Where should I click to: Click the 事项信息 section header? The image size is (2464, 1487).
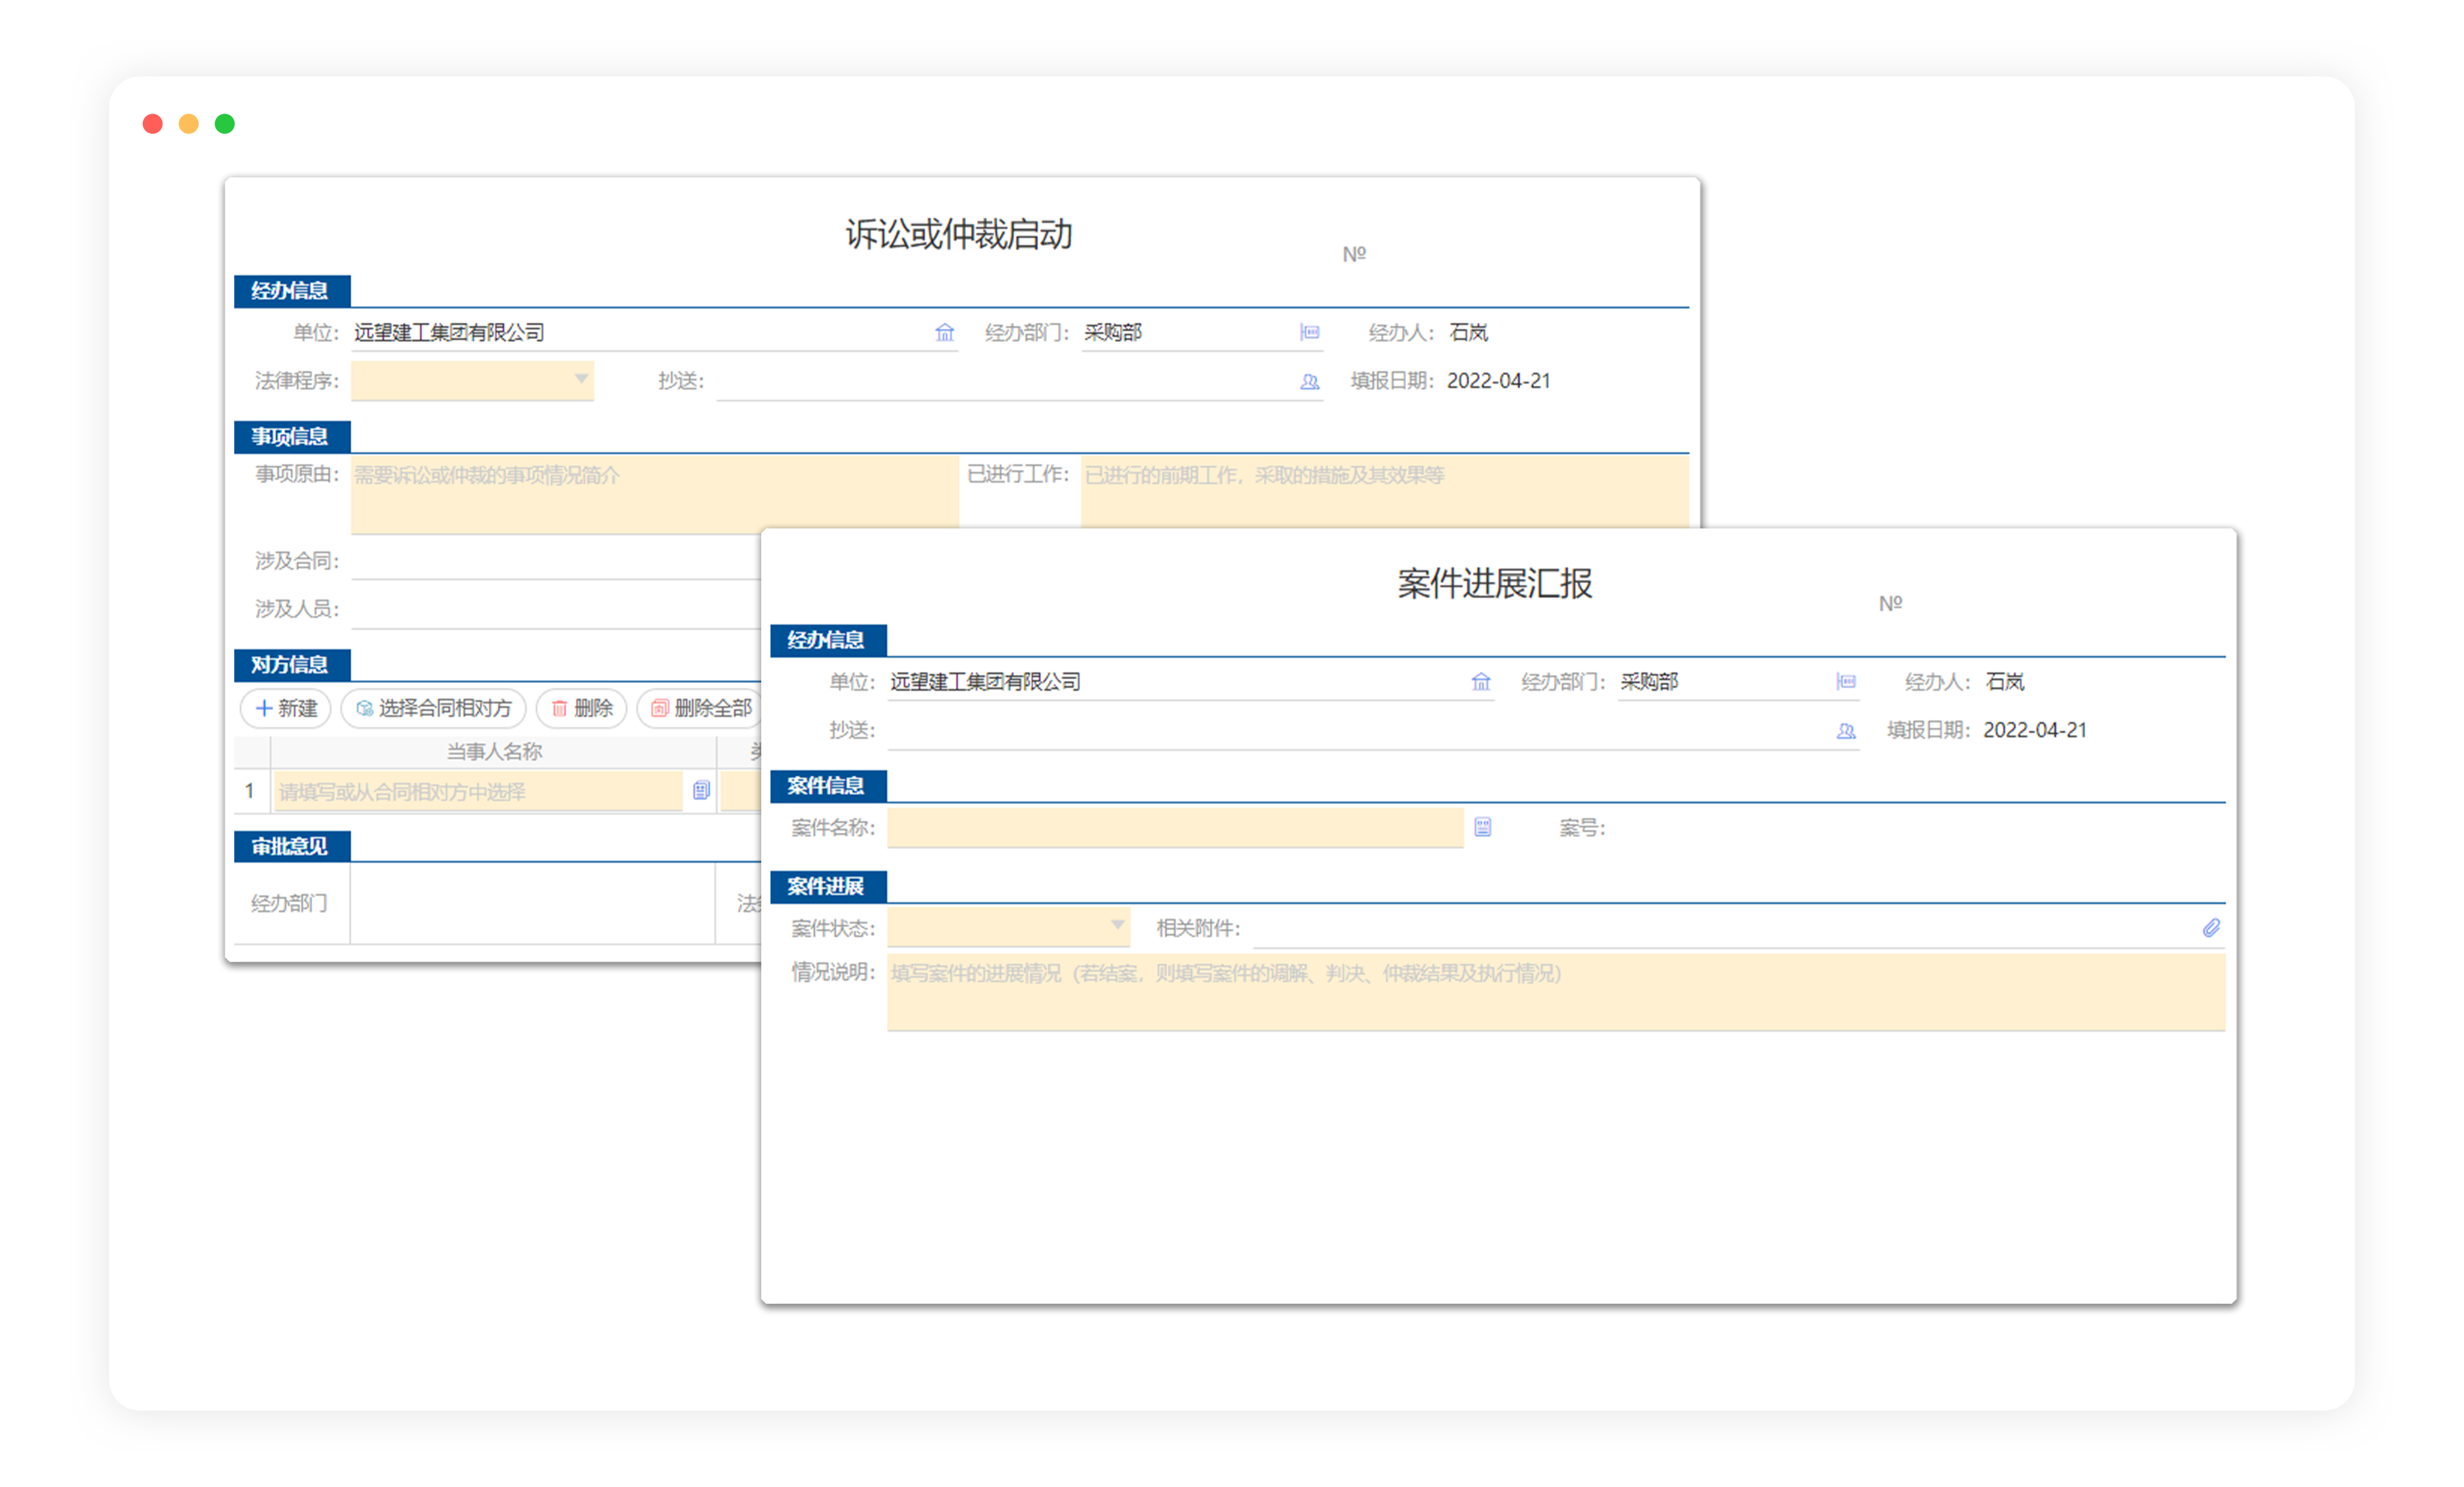291,437
